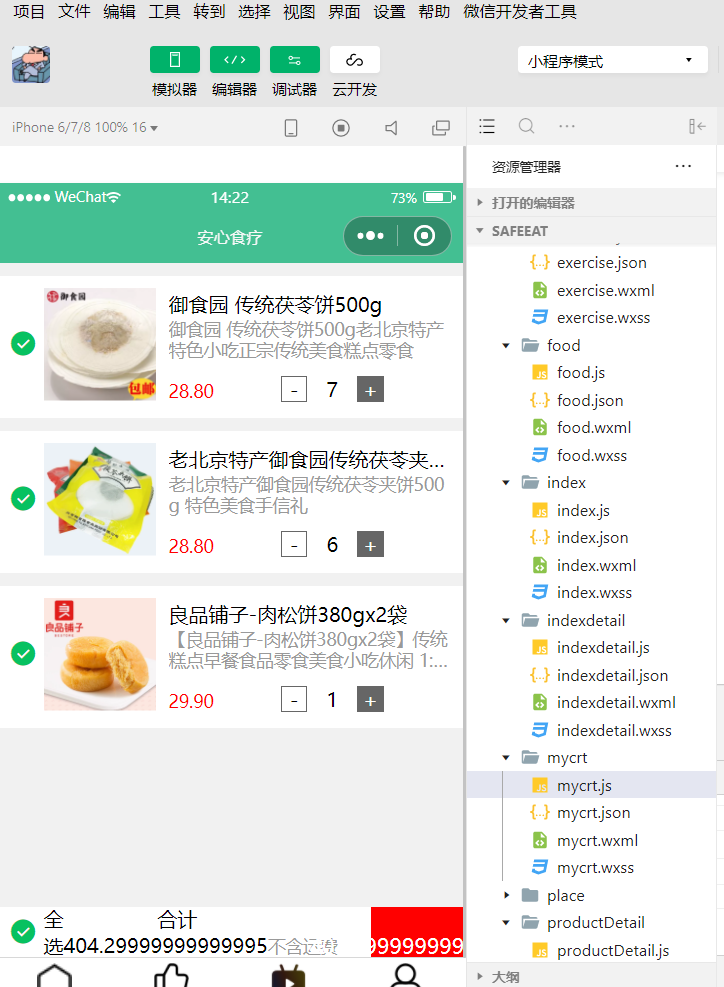Open the iPhone 6/7/8 device dropdown
Viewport: 724px width, 987px height.
point(84,127)
